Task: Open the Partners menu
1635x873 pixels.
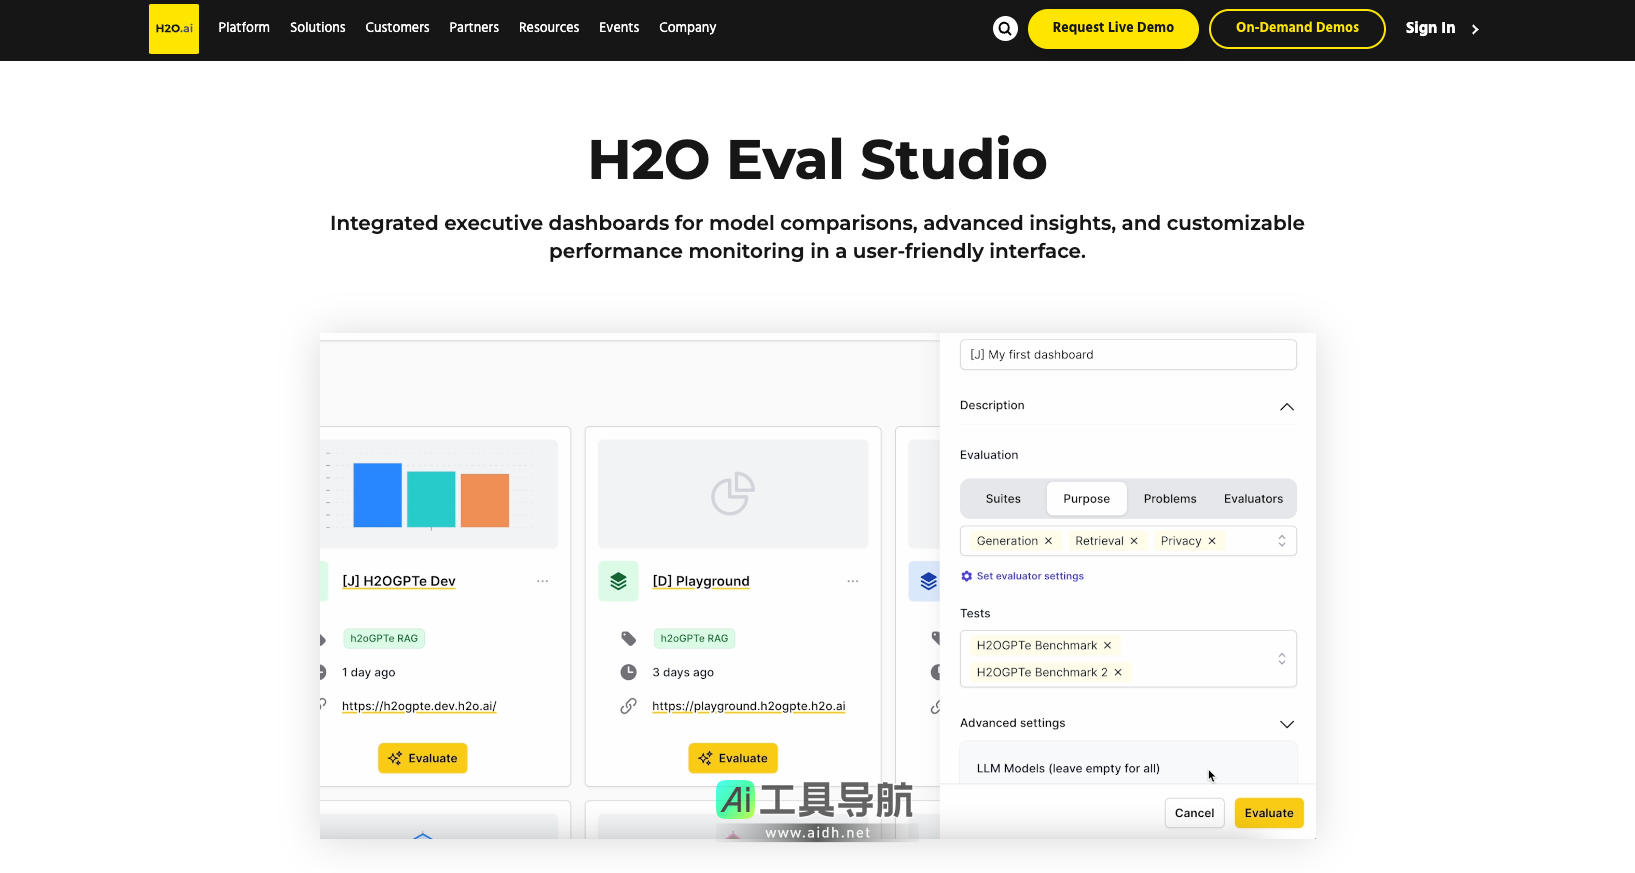Action: click(474, 28)
